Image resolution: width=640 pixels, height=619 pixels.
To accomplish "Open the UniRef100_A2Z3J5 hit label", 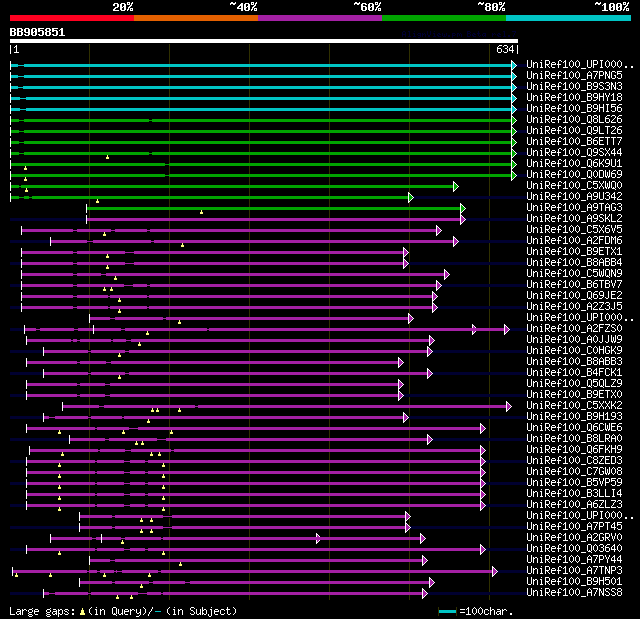I will coord(574,307).
